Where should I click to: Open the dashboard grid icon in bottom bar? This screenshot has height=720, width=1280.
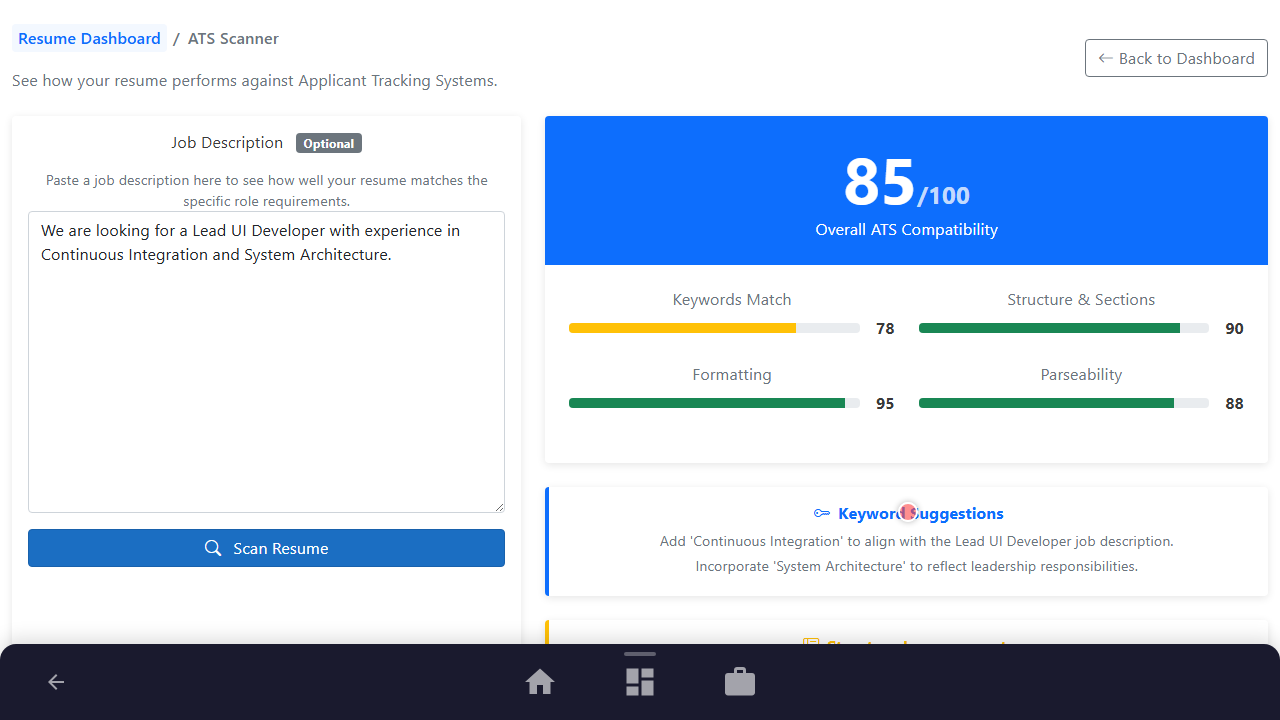pos(640,682)
